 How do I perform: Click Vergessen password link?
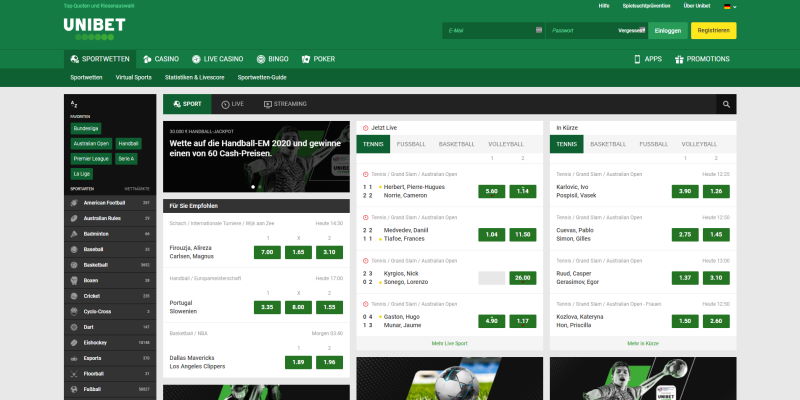[x=631, y=31]
